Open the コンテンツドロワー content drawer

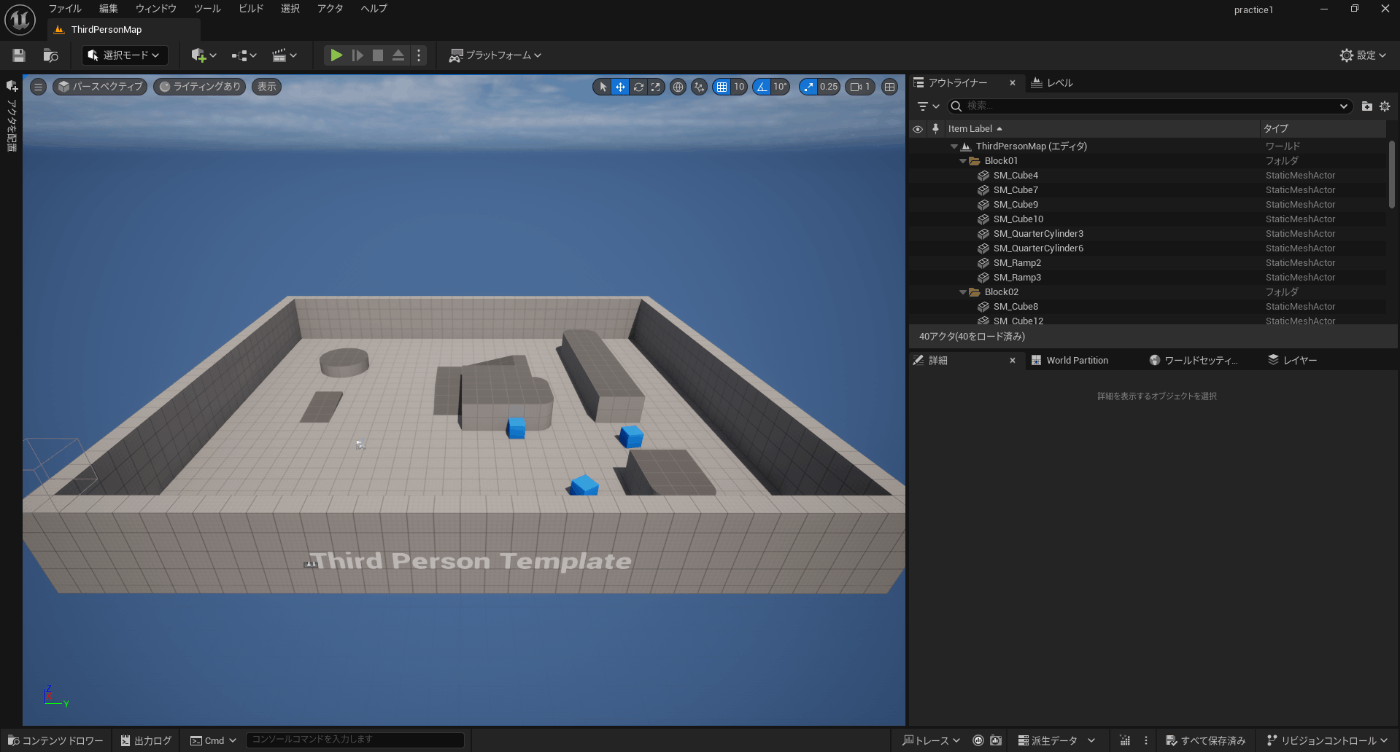pyautogui.click(x=56, y=740)
